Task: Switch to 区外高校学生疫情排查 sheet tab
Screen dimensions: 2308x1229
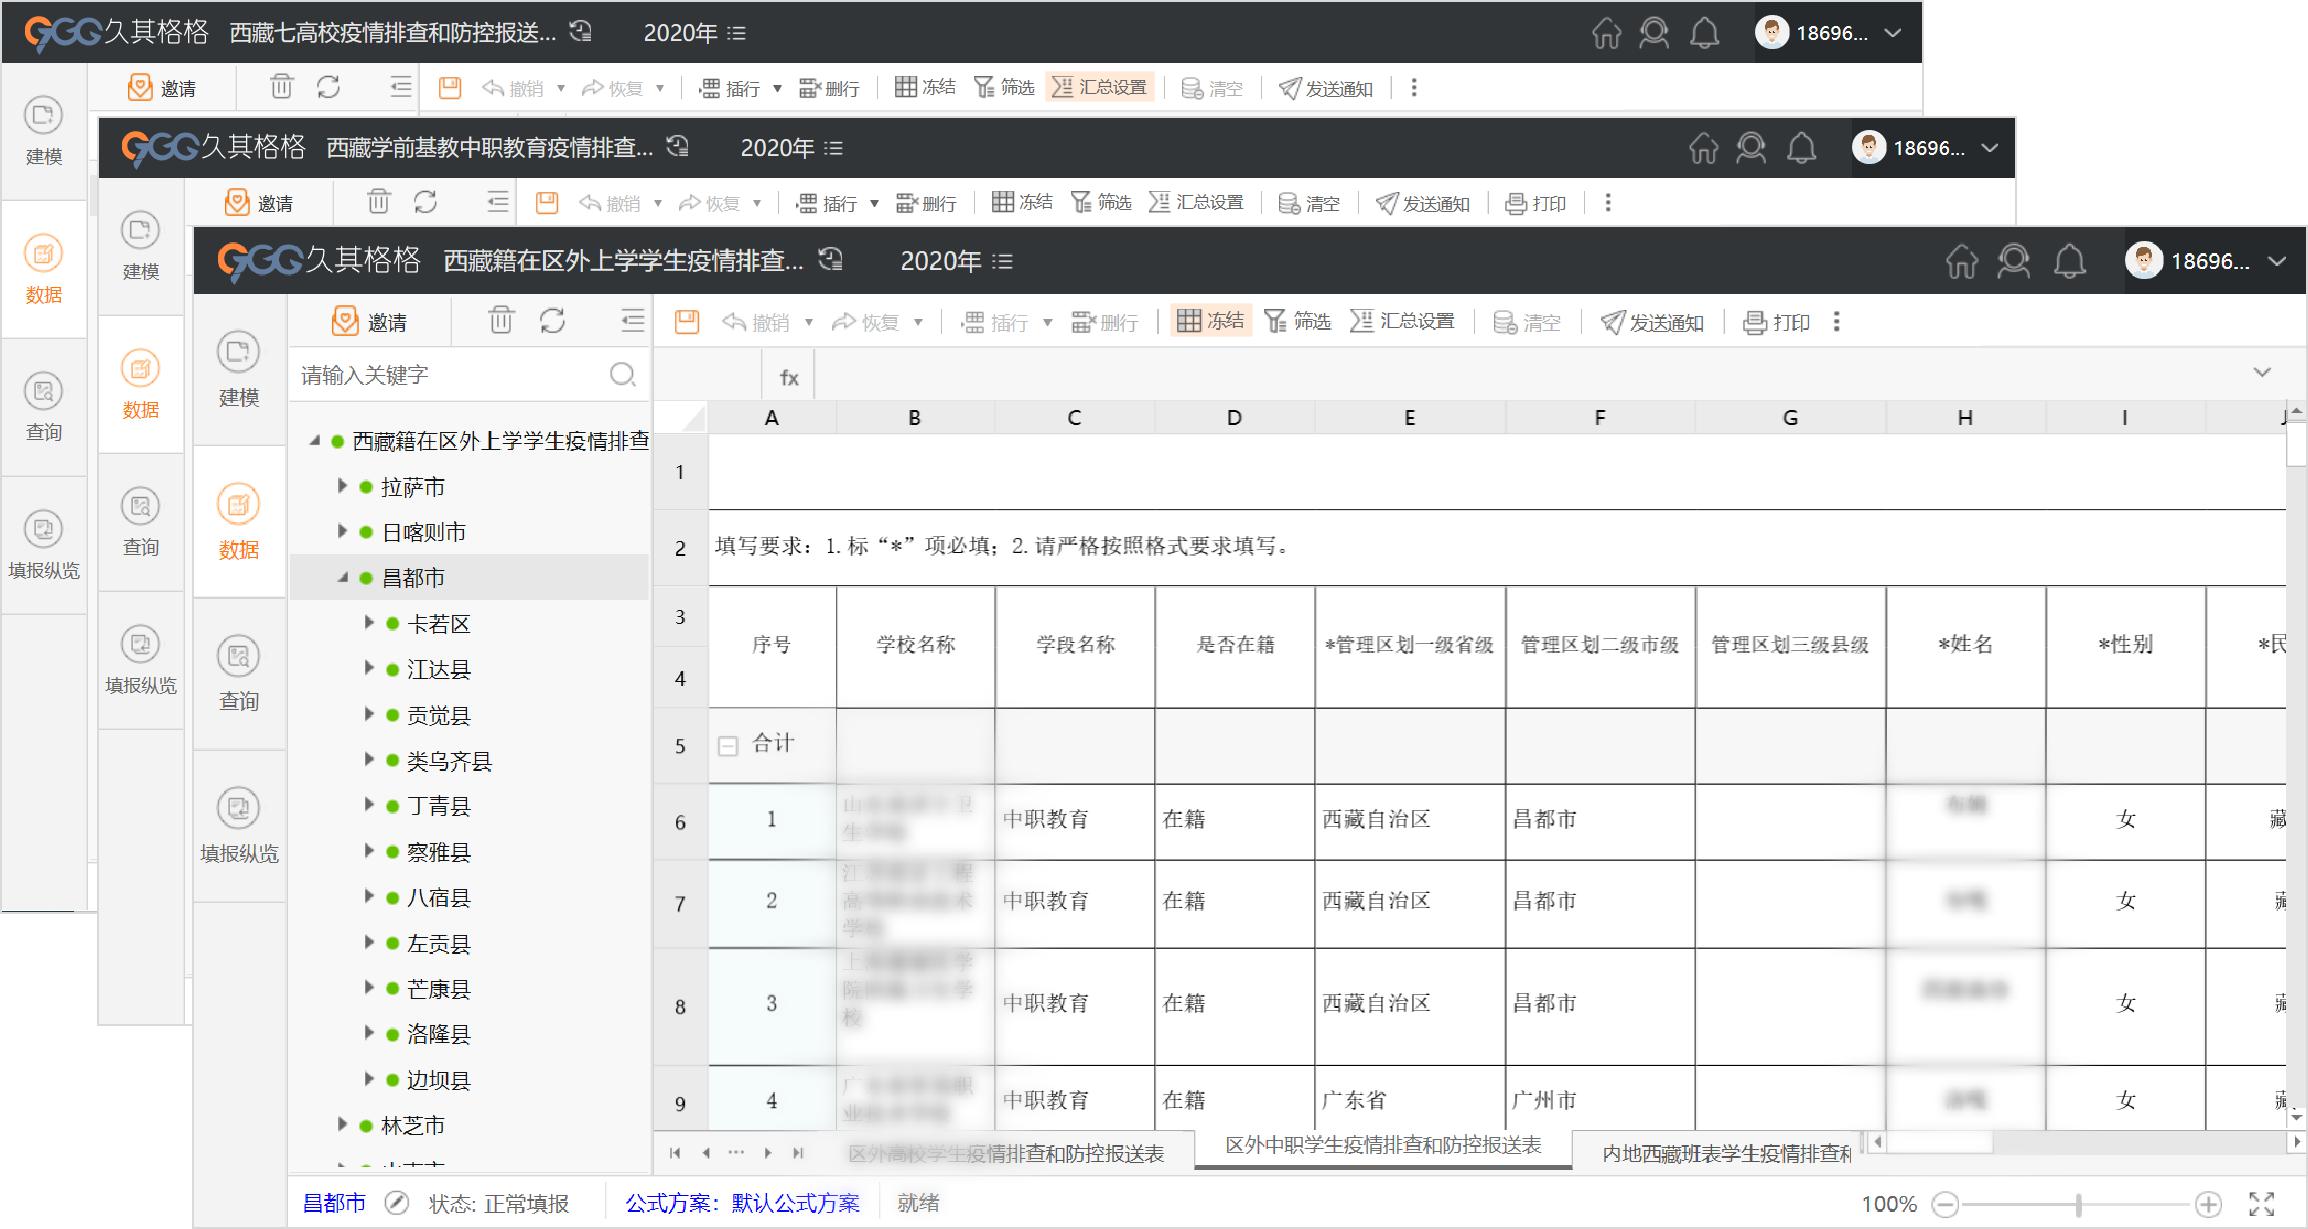Action: [1005, 1153]
